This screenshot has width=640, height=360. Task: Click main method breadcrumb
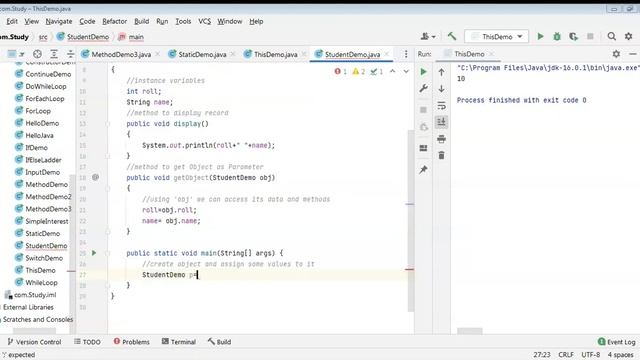tap(131, 37)
